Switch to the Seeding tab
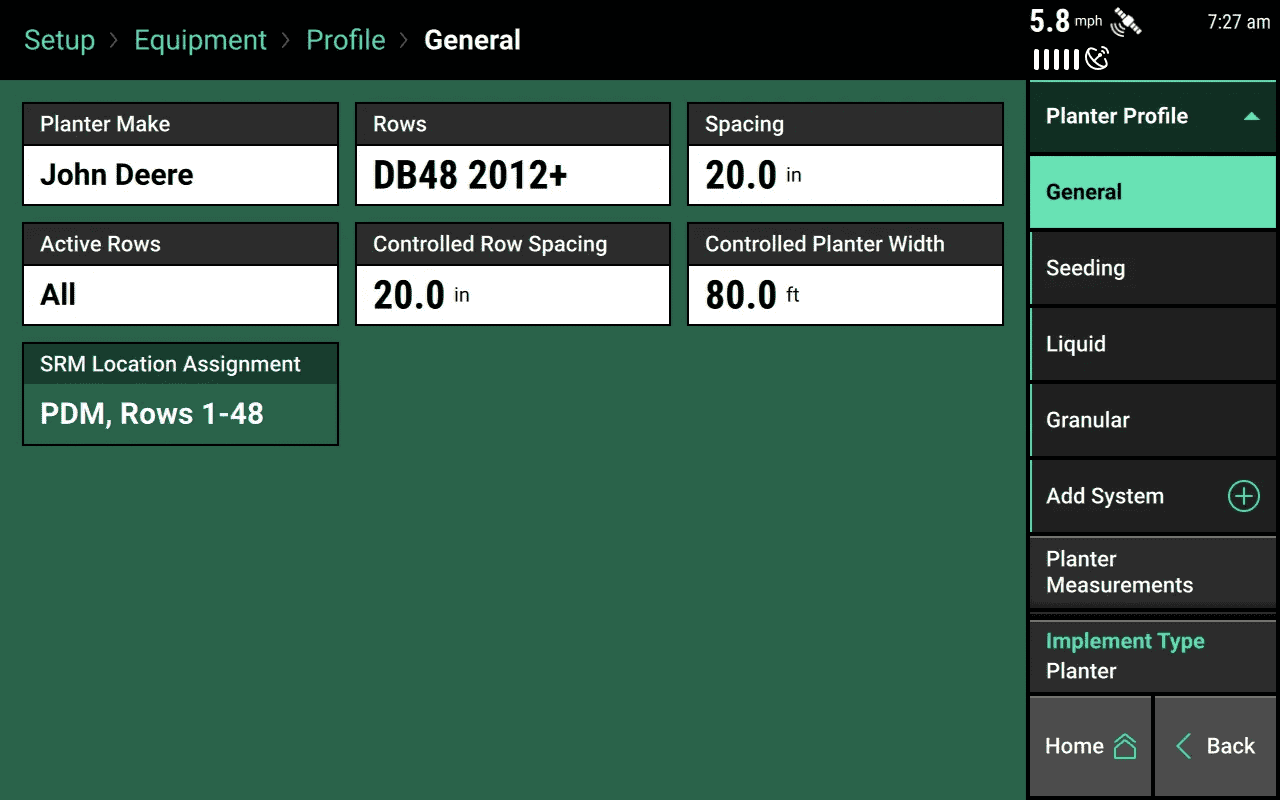Image resolution: width=1280 pixels, height=800 pixels. click(x=1152, y=267)
